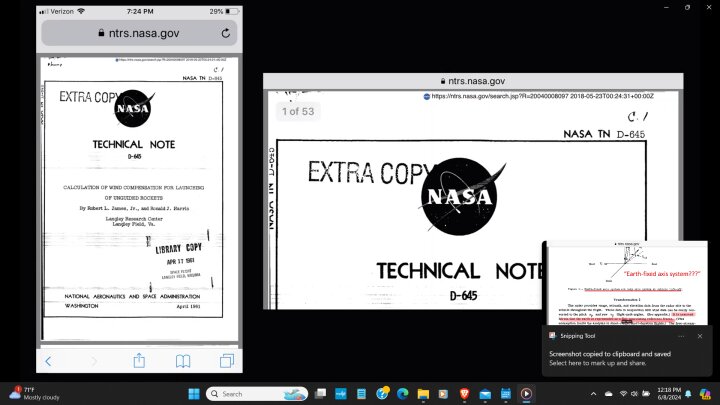720x405 pixels.
Task: Switch to the active Media Player taskbar icon
Action: click(526, 394)
